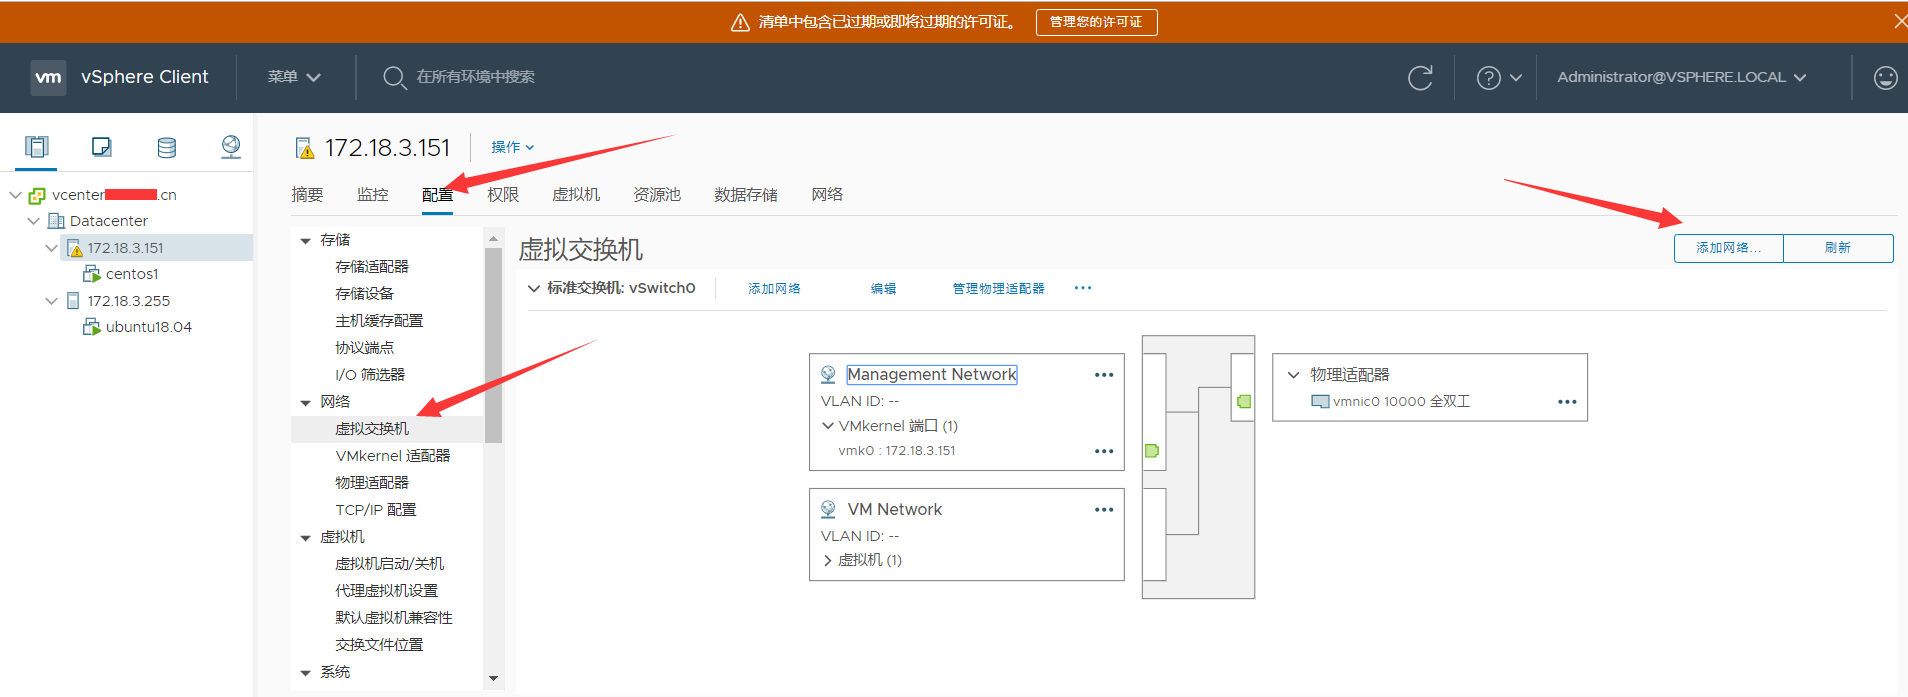1908x697 pixels.
Task: Collapse the 物理适配器 panel
Action: (1293, 375)
